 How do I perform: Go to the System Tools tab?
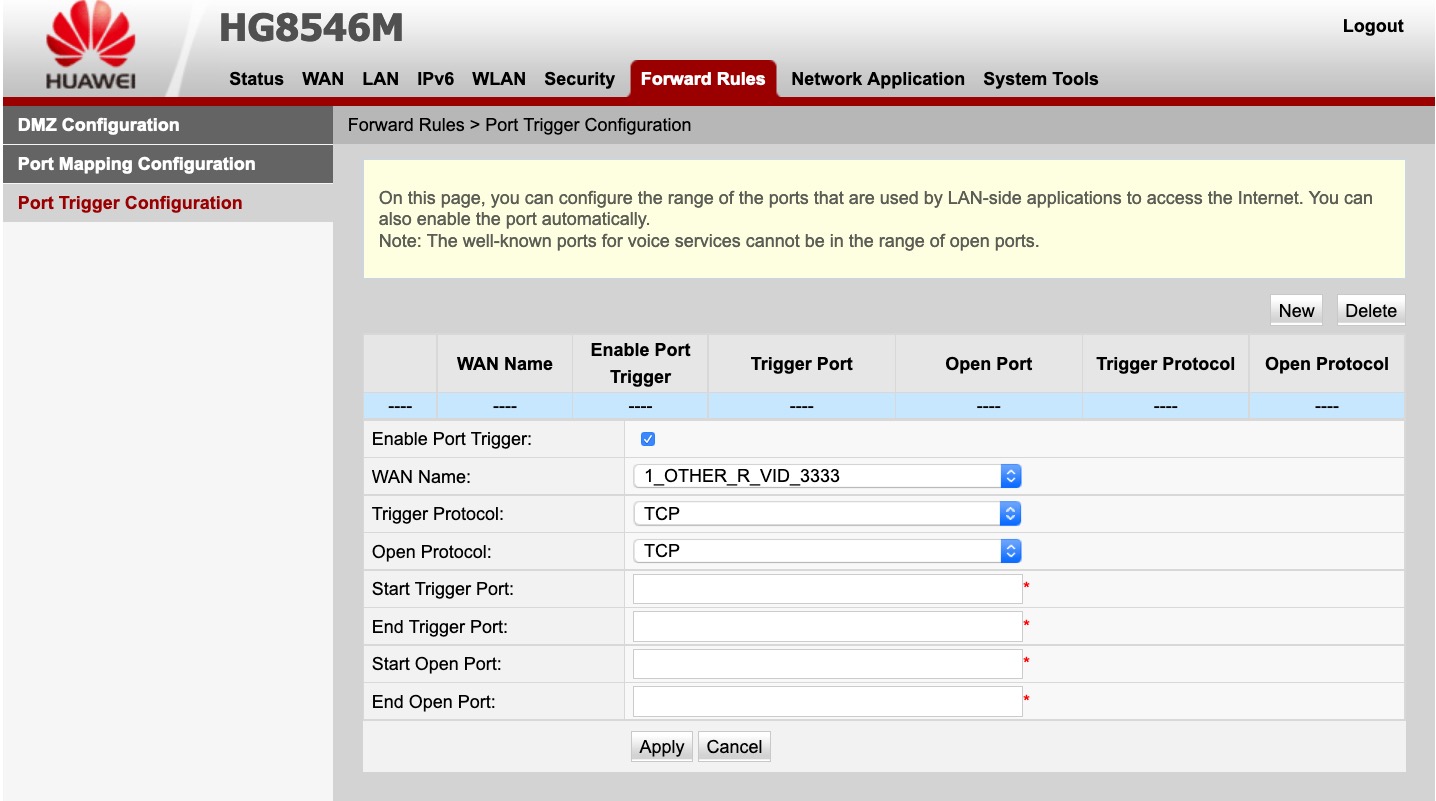point(1041,79)
